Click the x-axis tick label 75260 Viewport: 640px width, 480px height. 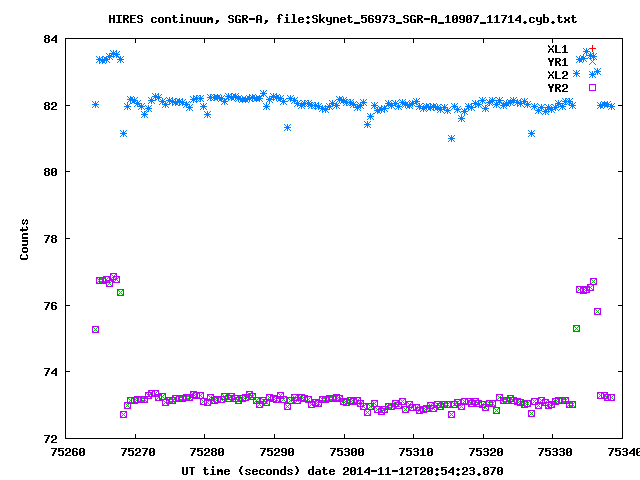68,452
